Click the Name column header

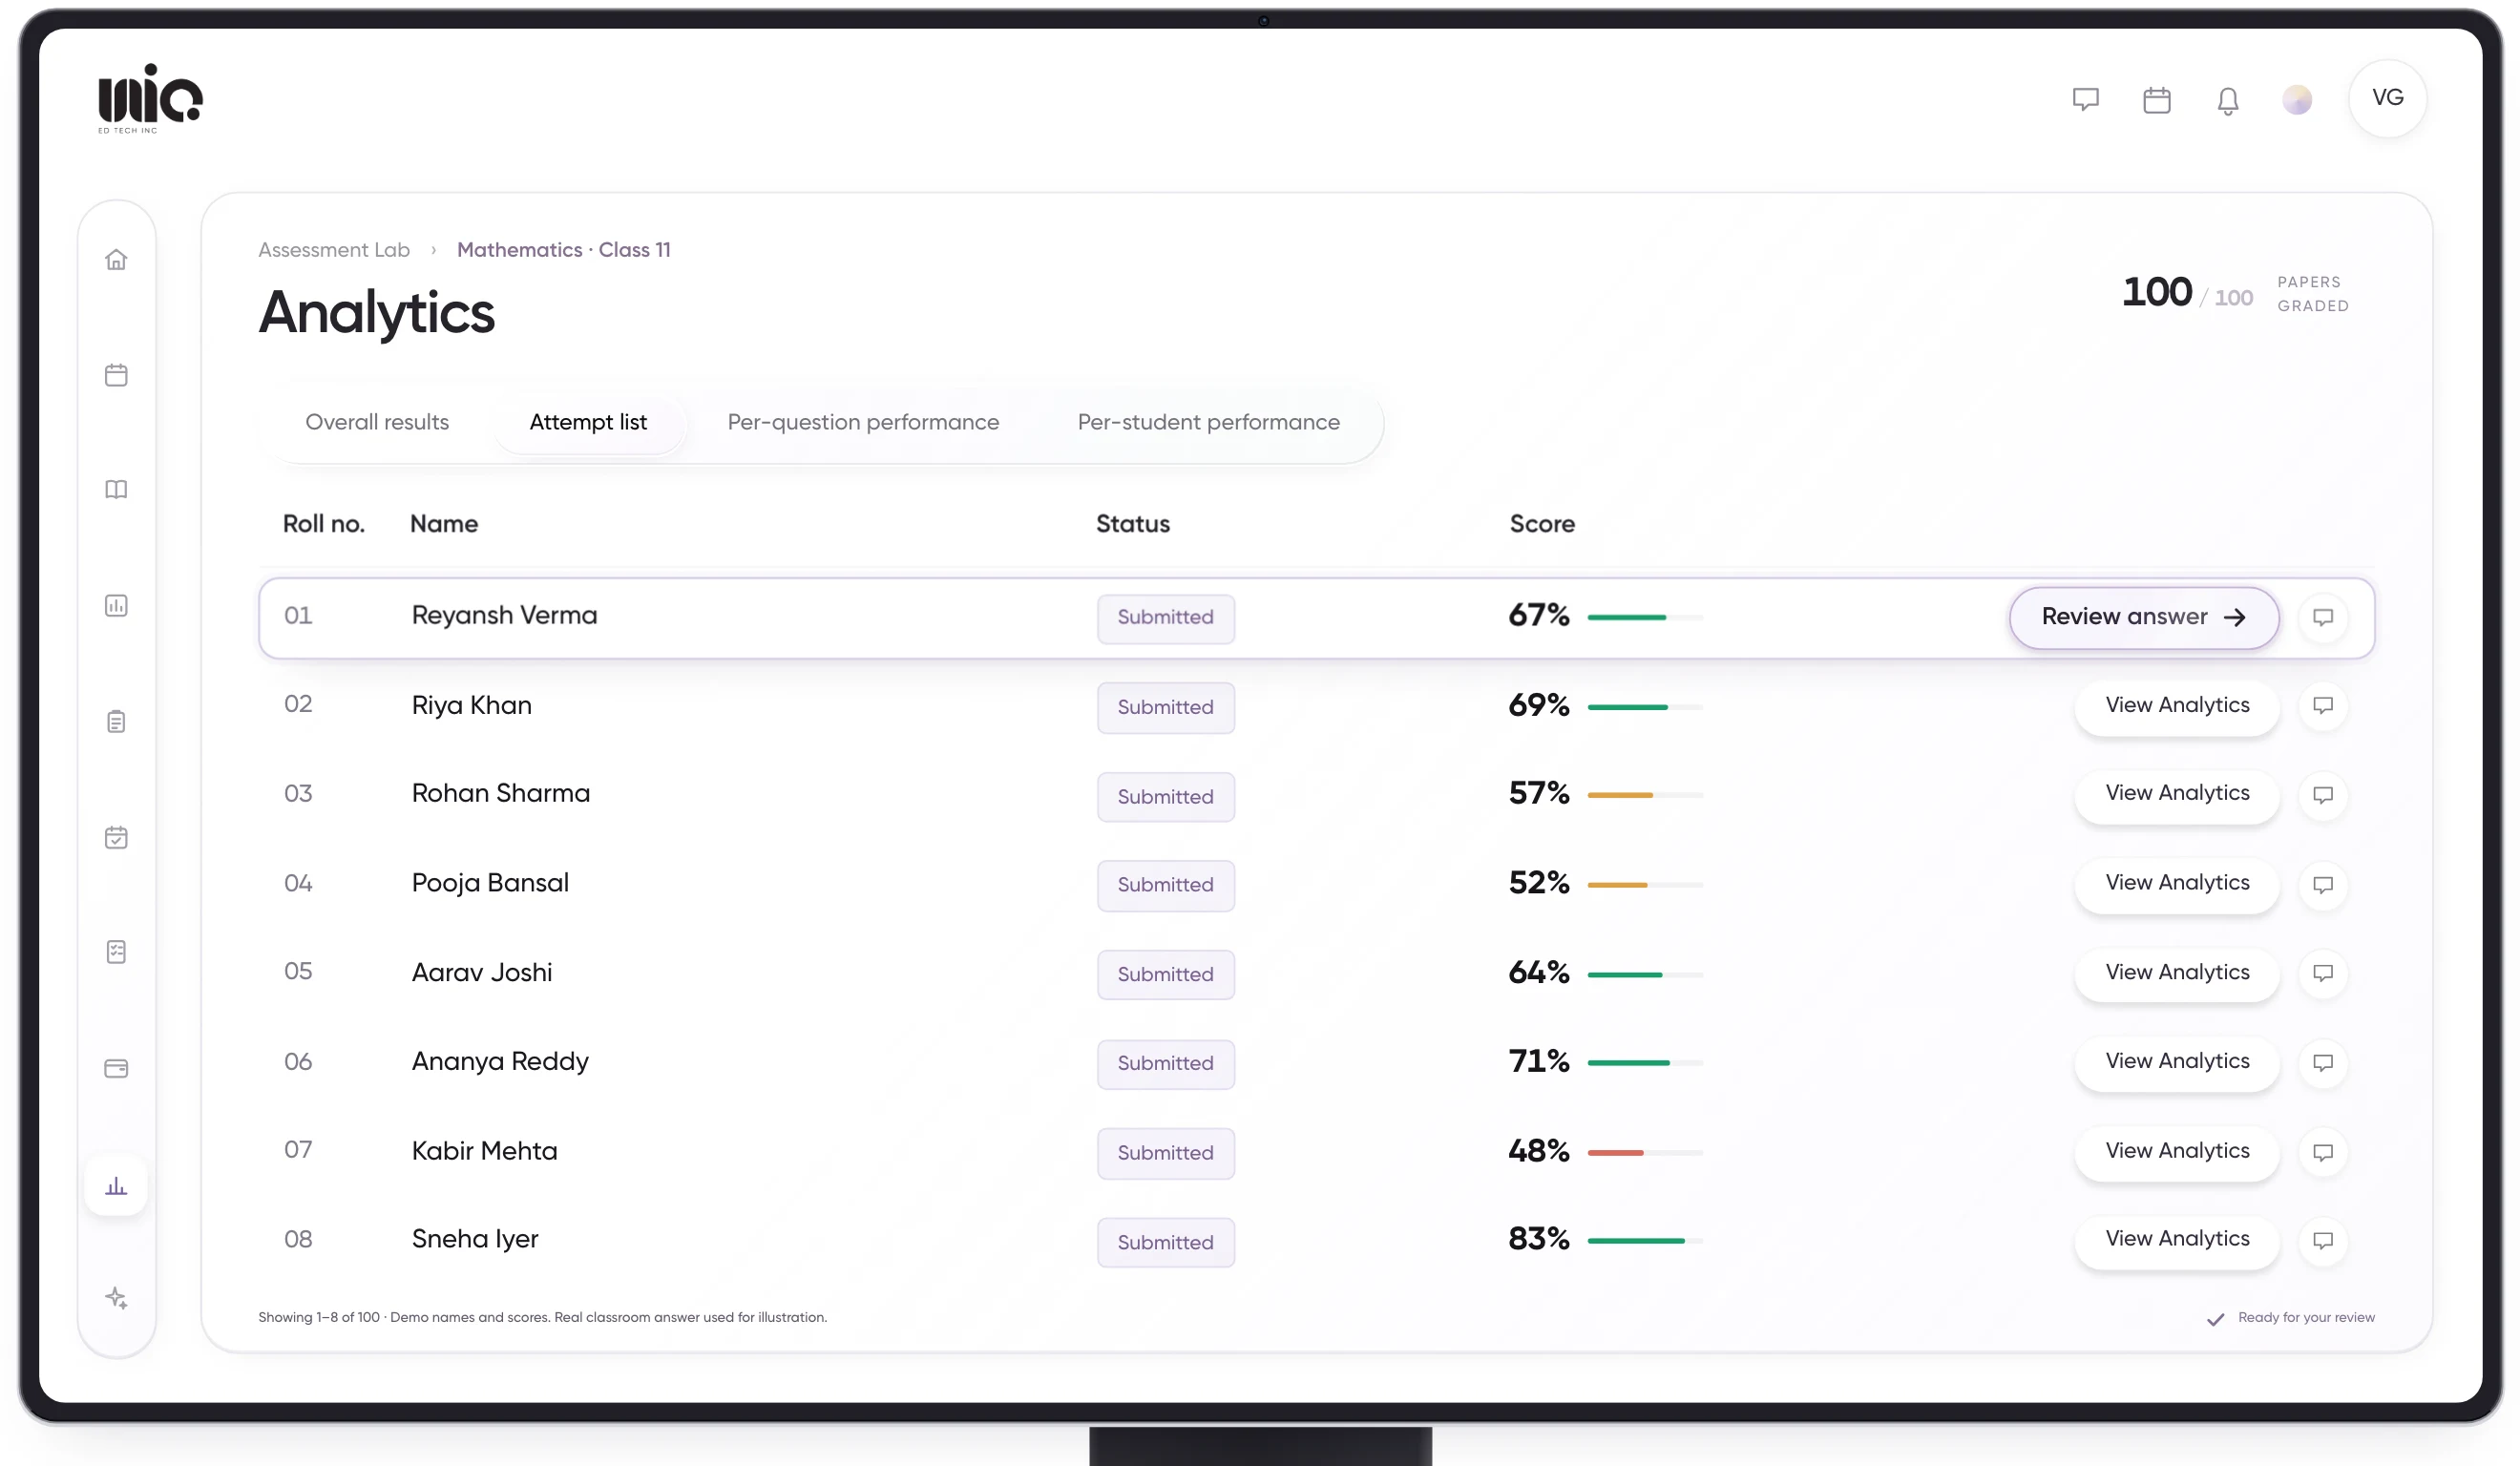tap(444, 524)
